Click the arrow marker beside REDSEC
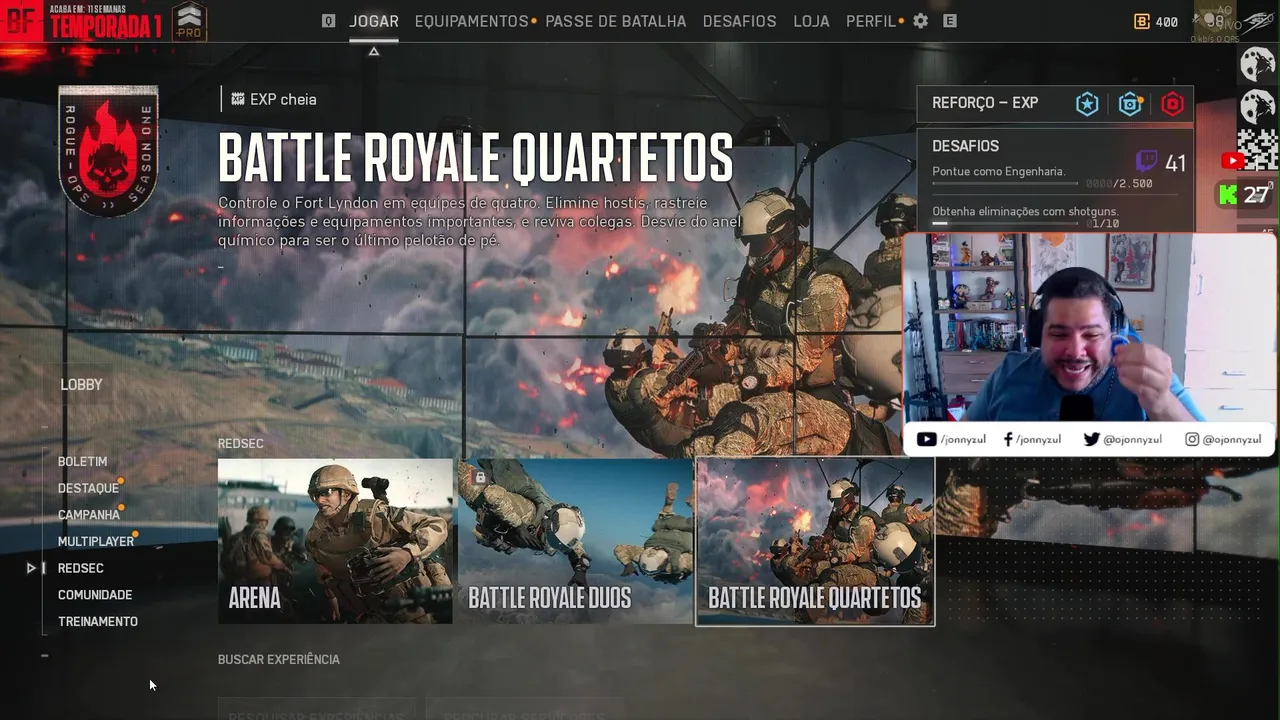Viewport: 1280px width, 720px height. click(x=31, y=568)
